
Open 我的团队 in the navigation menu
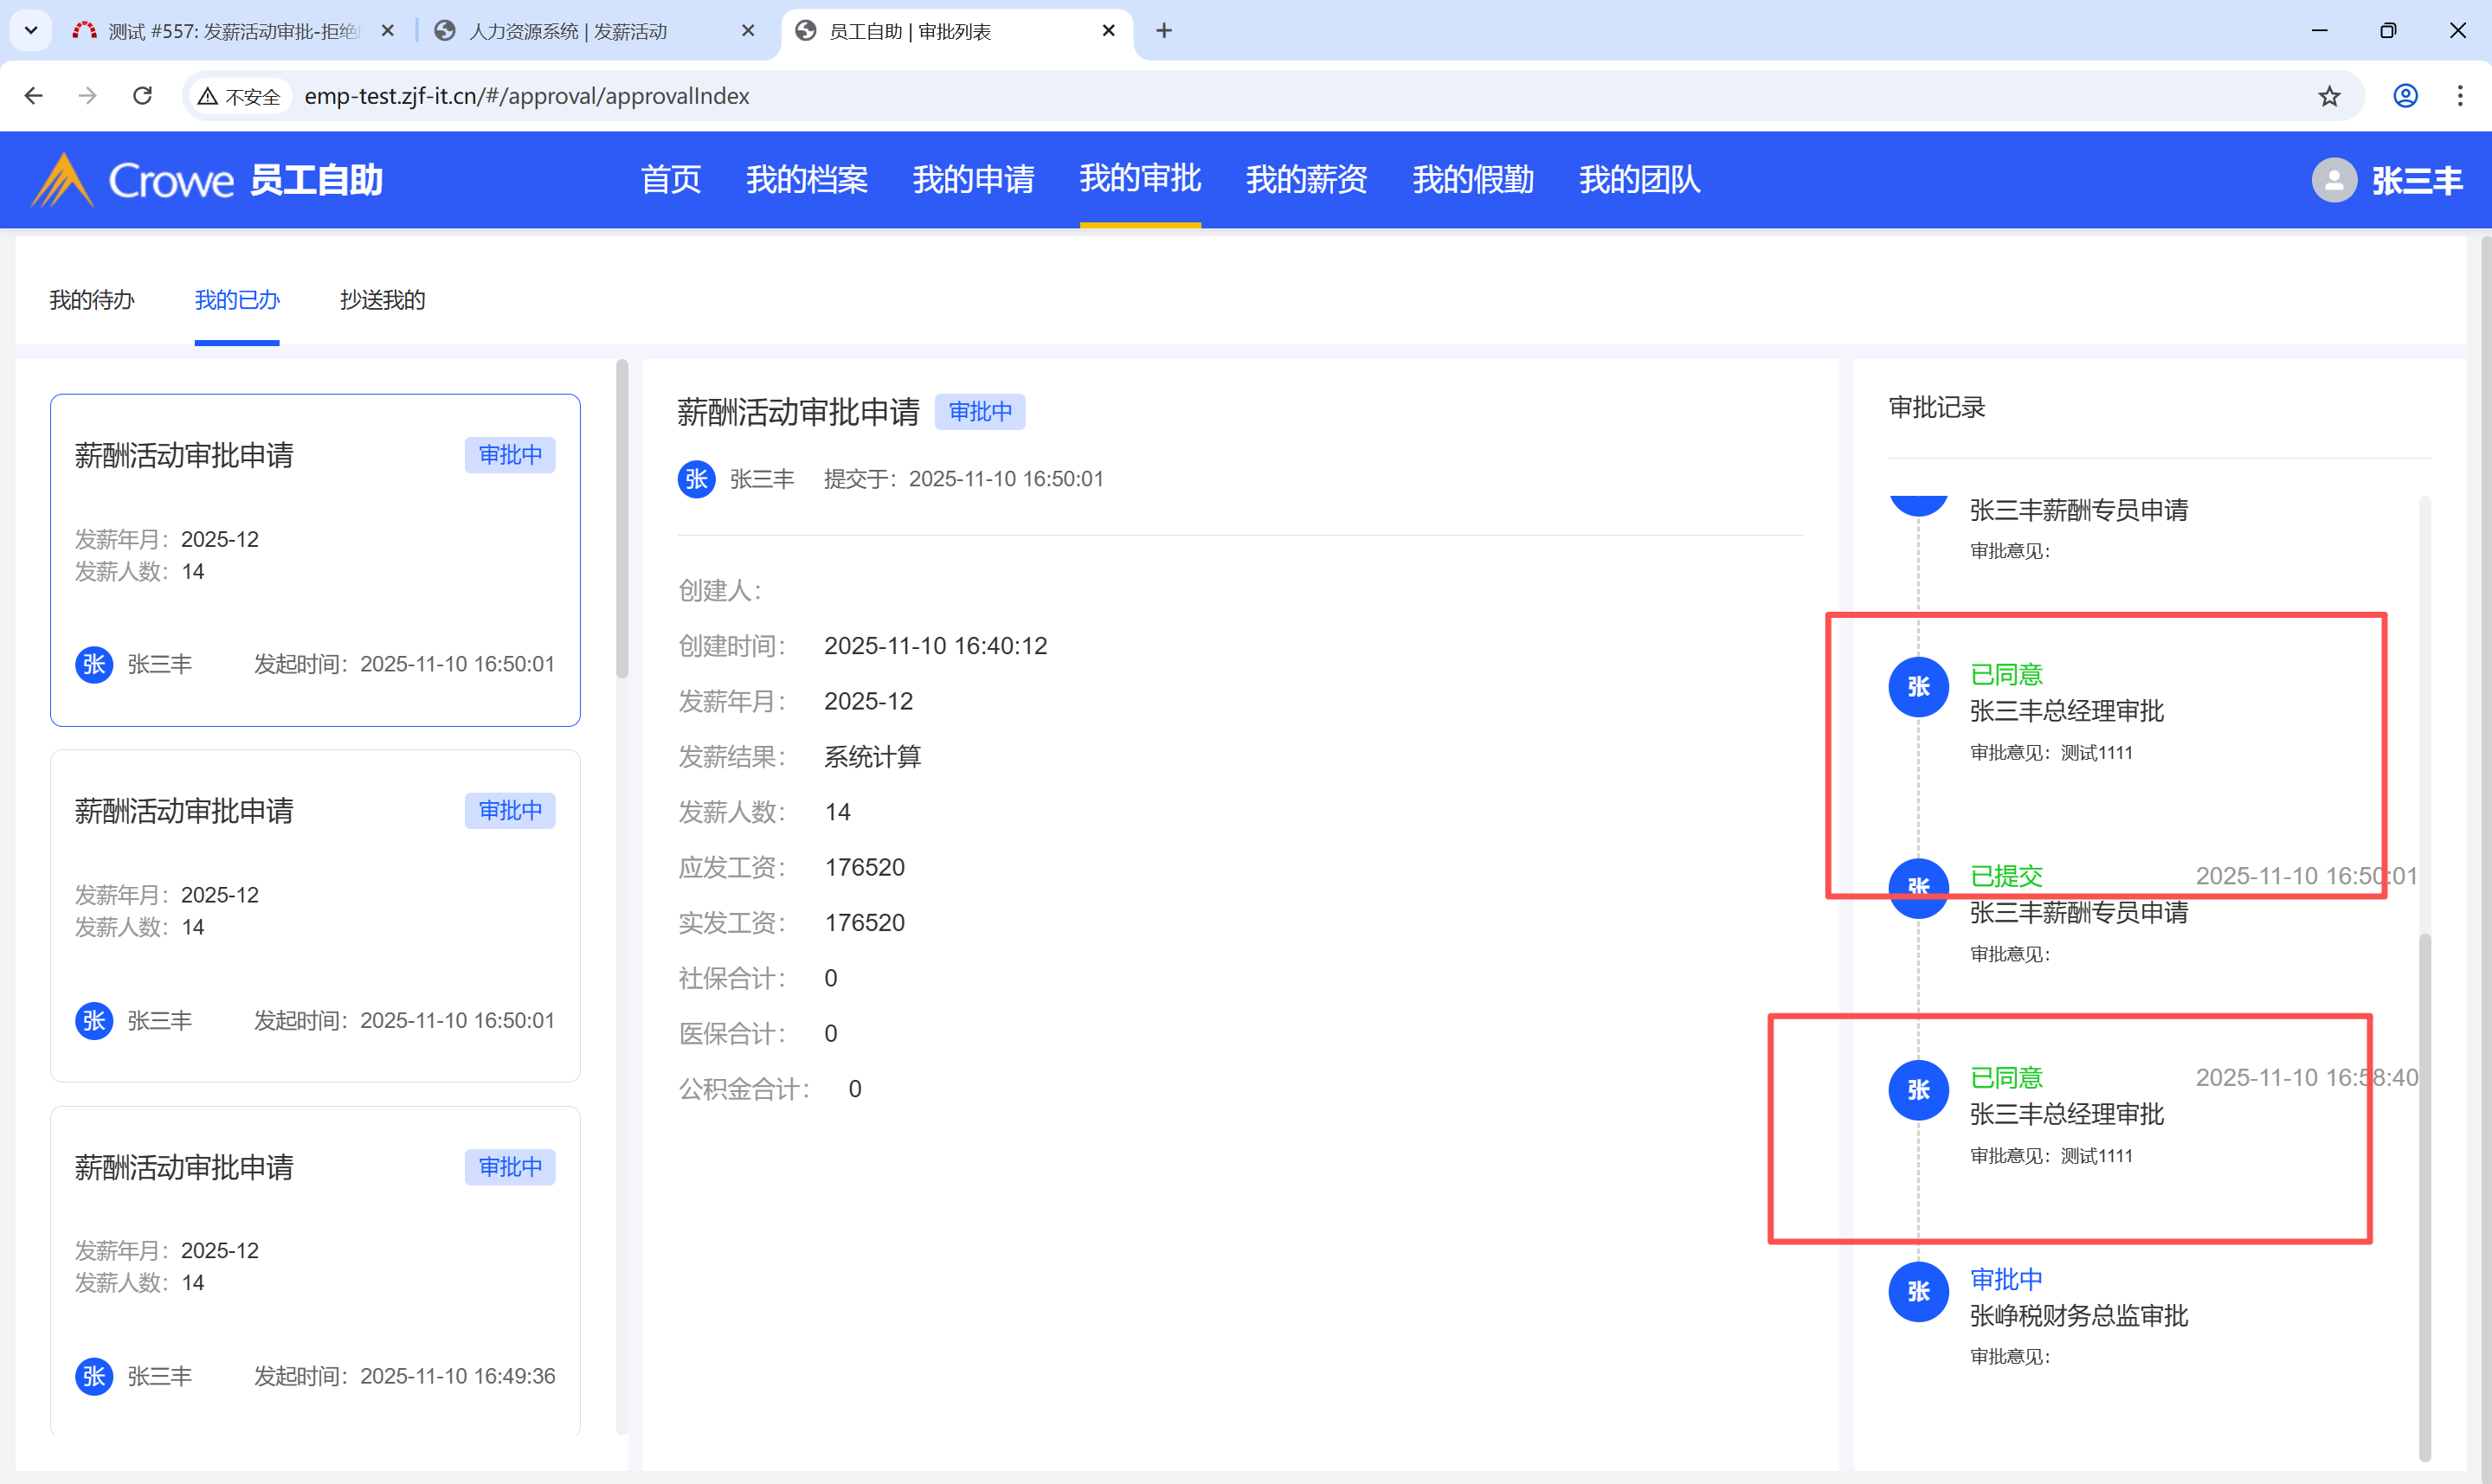[x=1639, y=180]
